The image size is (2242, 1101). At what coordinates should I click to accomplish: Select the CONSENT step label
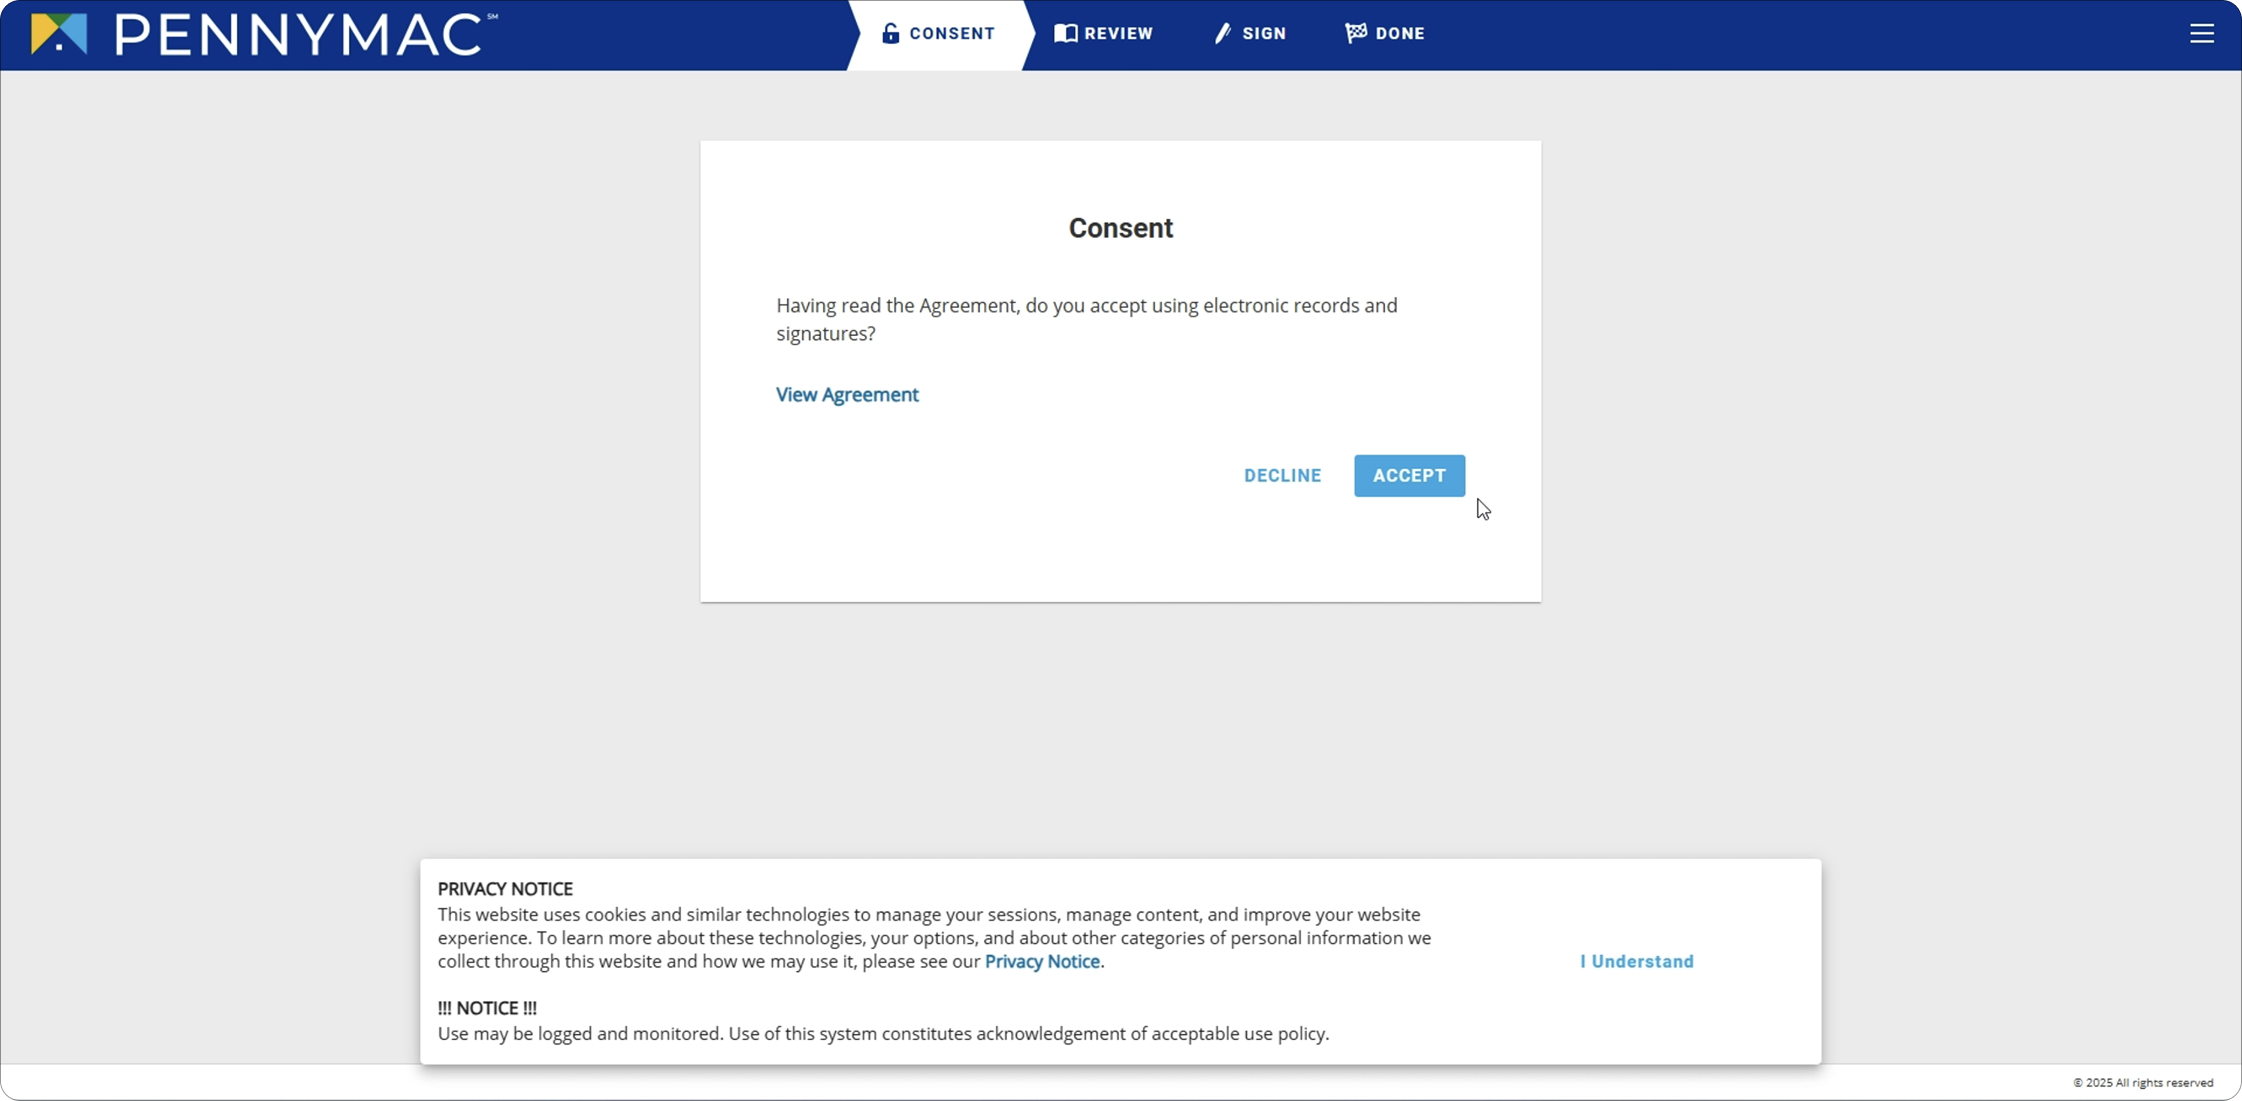click(952, 33)
